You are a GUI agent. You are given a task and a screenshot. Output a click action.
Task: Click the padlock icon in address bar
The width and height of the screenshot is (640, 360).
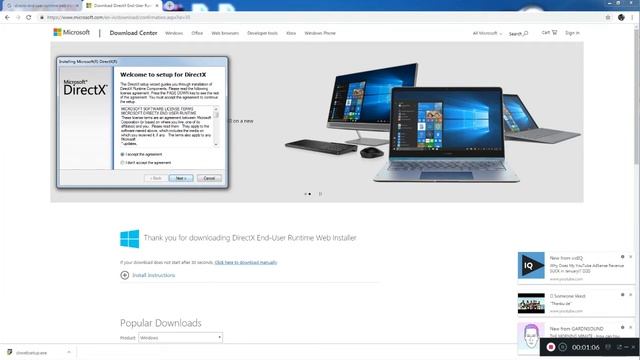tap(42, 17)
